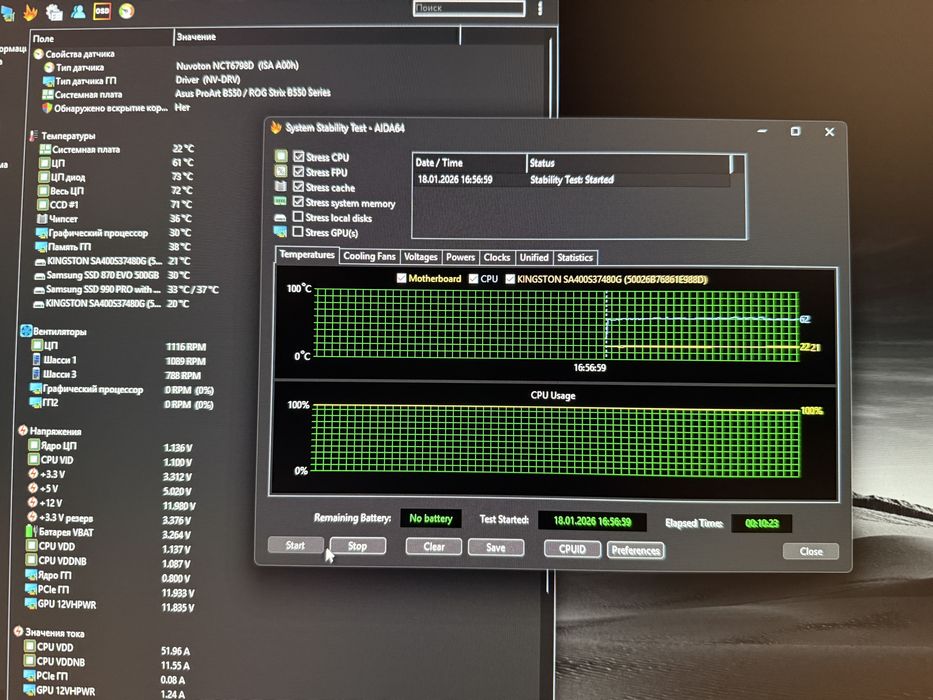Toggle the CPU graph legend checkbox
Viewport: 933px width, 700px height.
tap(474, 279)
